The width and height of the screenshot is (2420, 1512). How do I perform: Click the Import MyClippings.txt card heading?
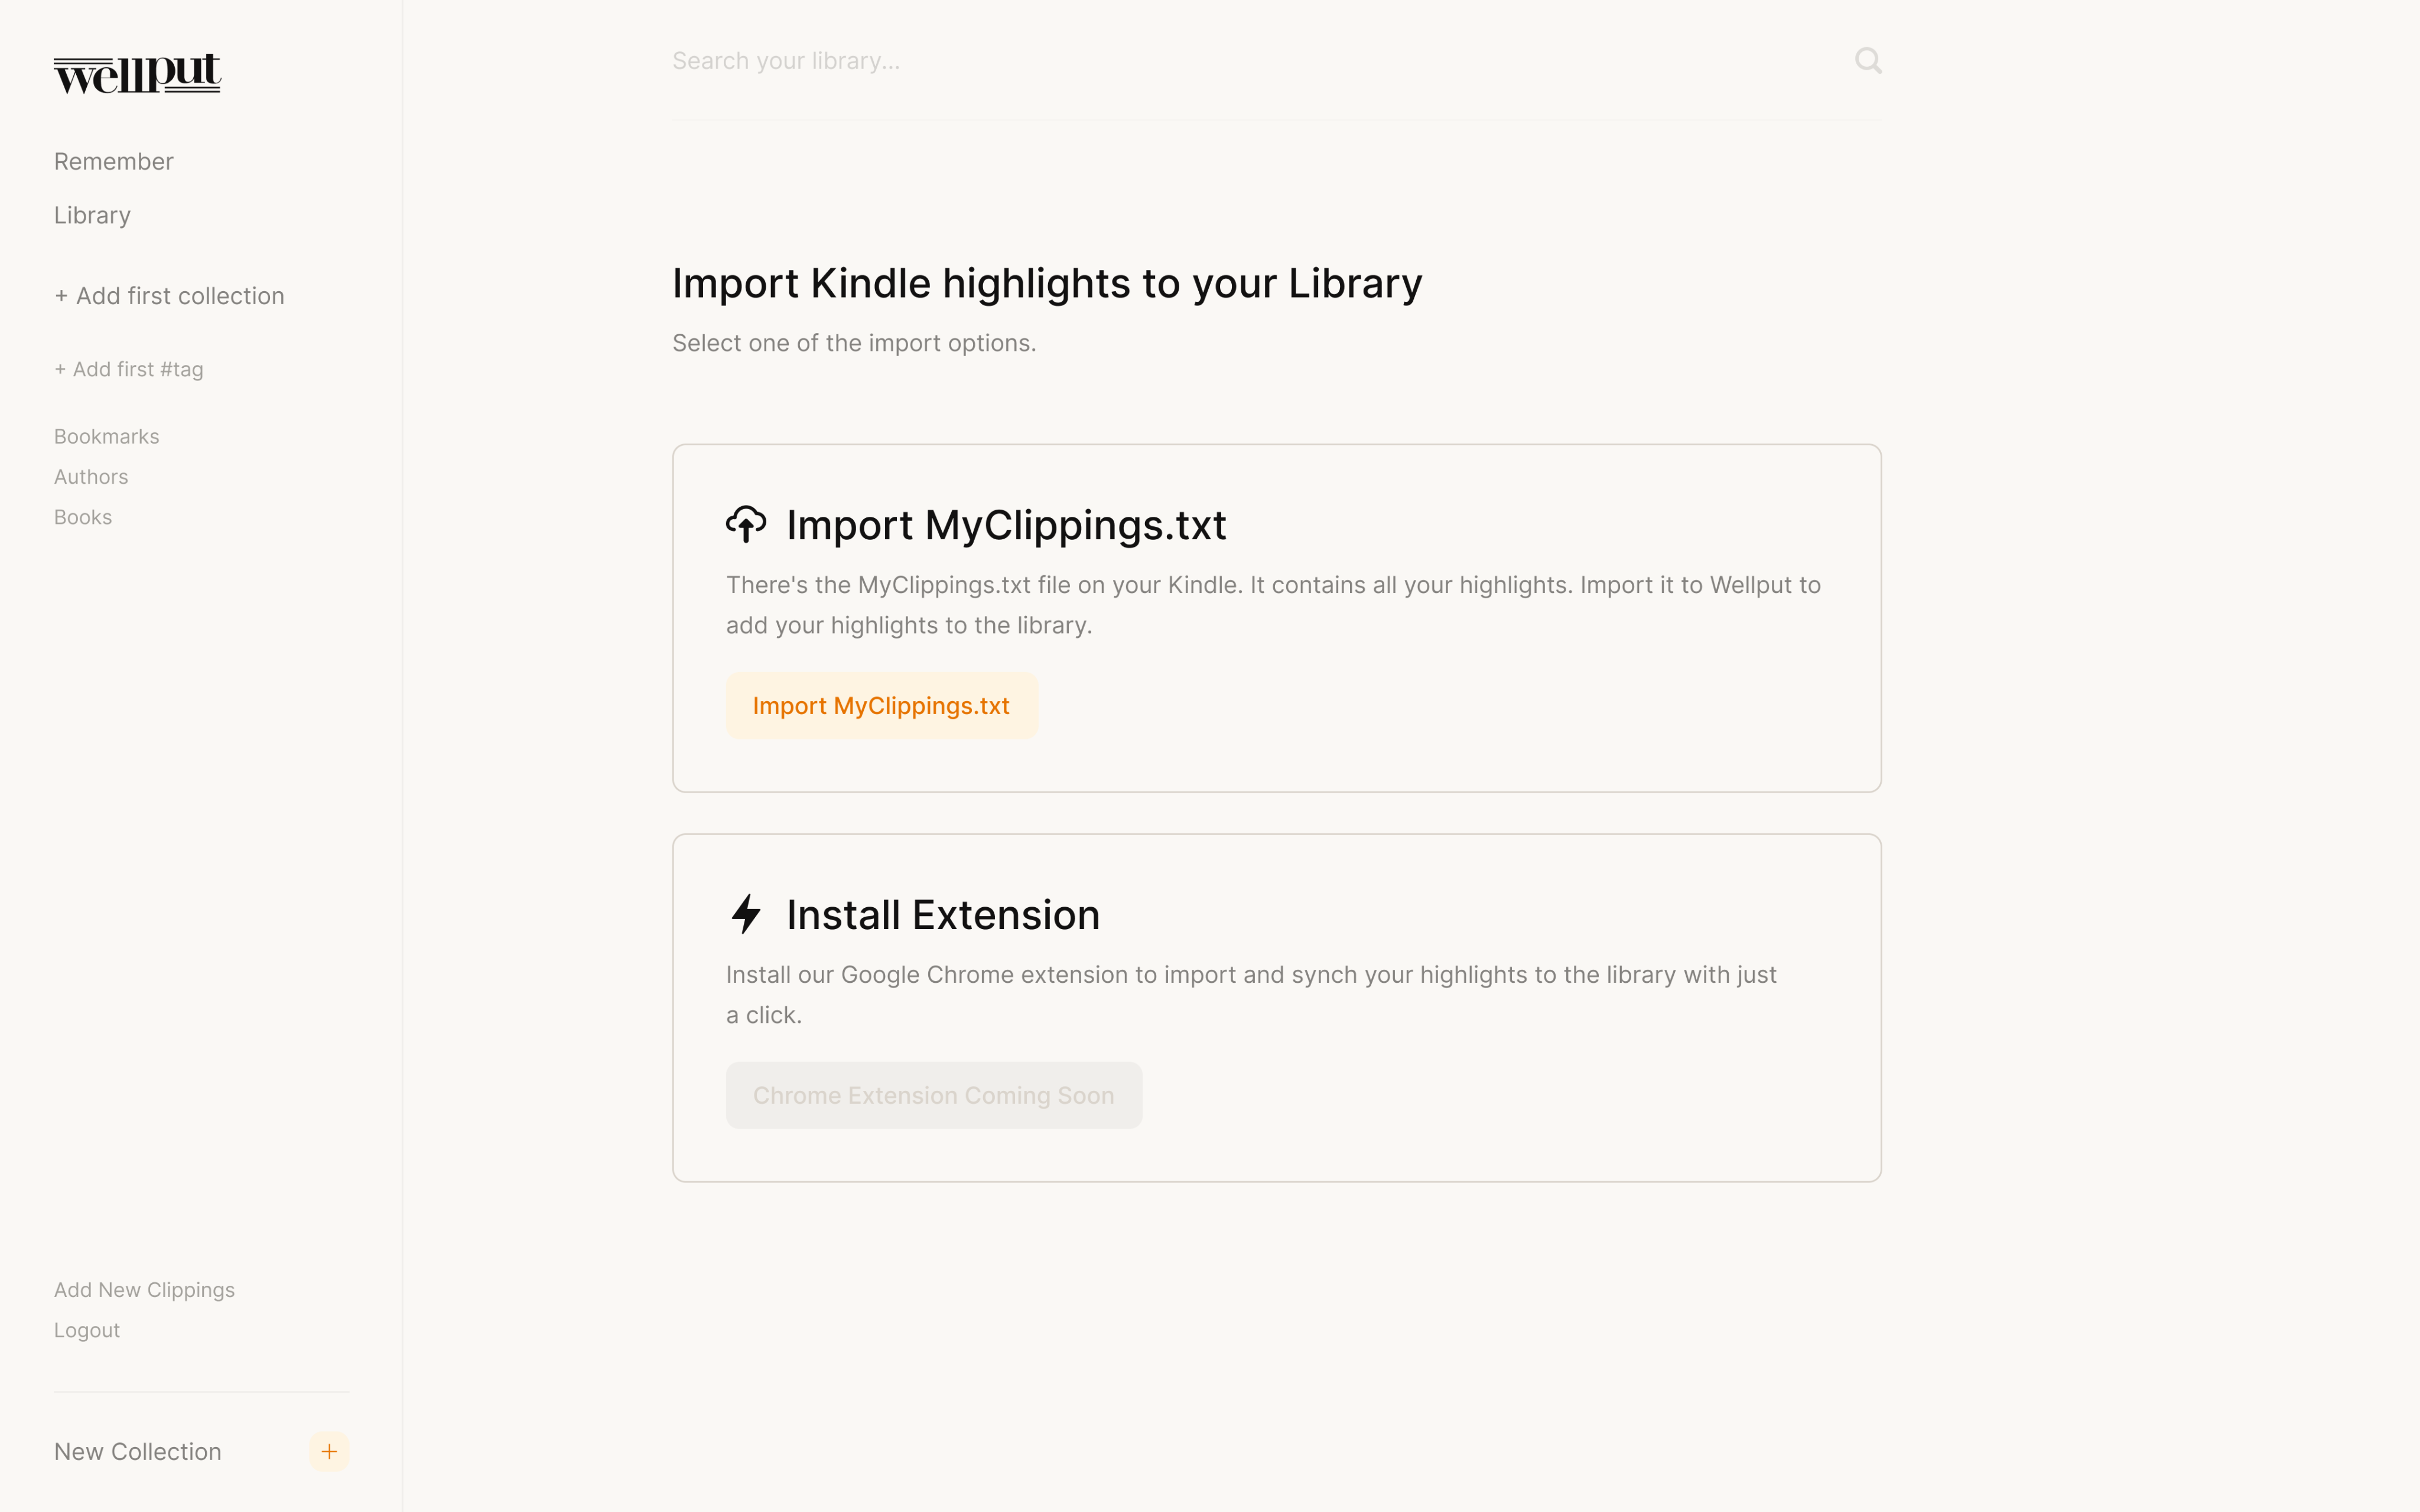coord(1006,526)
